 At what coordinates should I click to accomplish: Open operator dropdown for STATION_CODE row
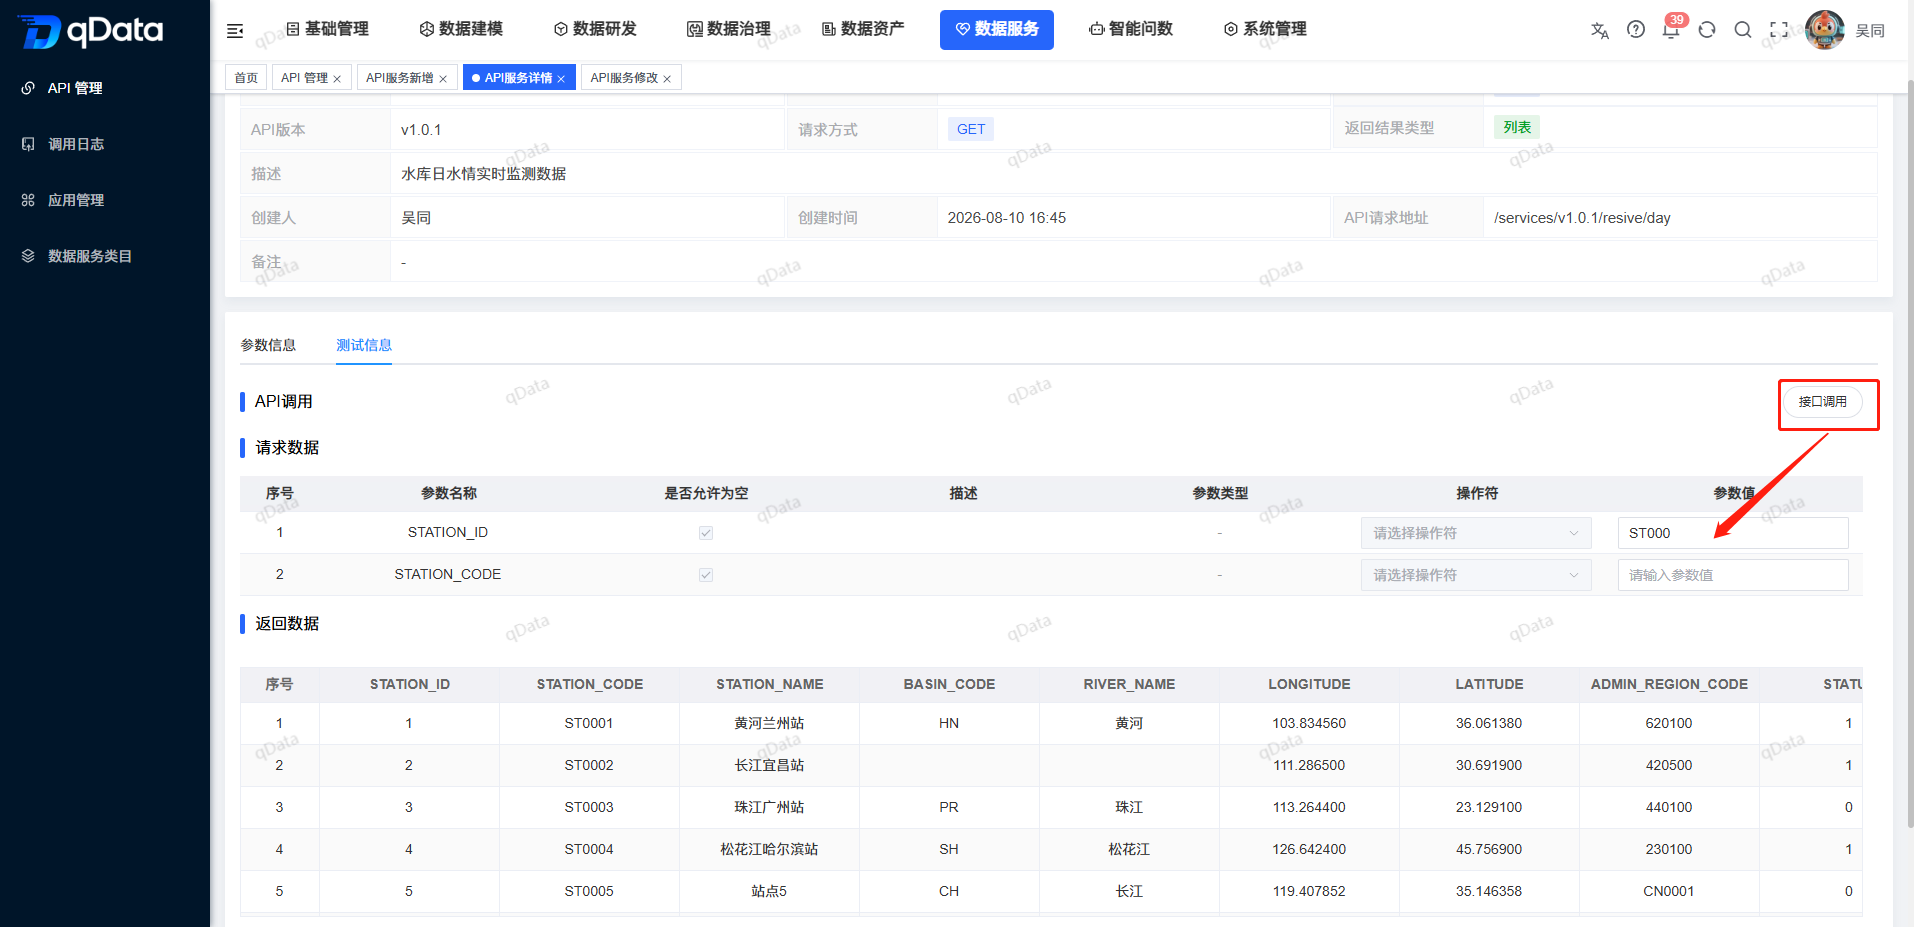[x=1475, y=575]
